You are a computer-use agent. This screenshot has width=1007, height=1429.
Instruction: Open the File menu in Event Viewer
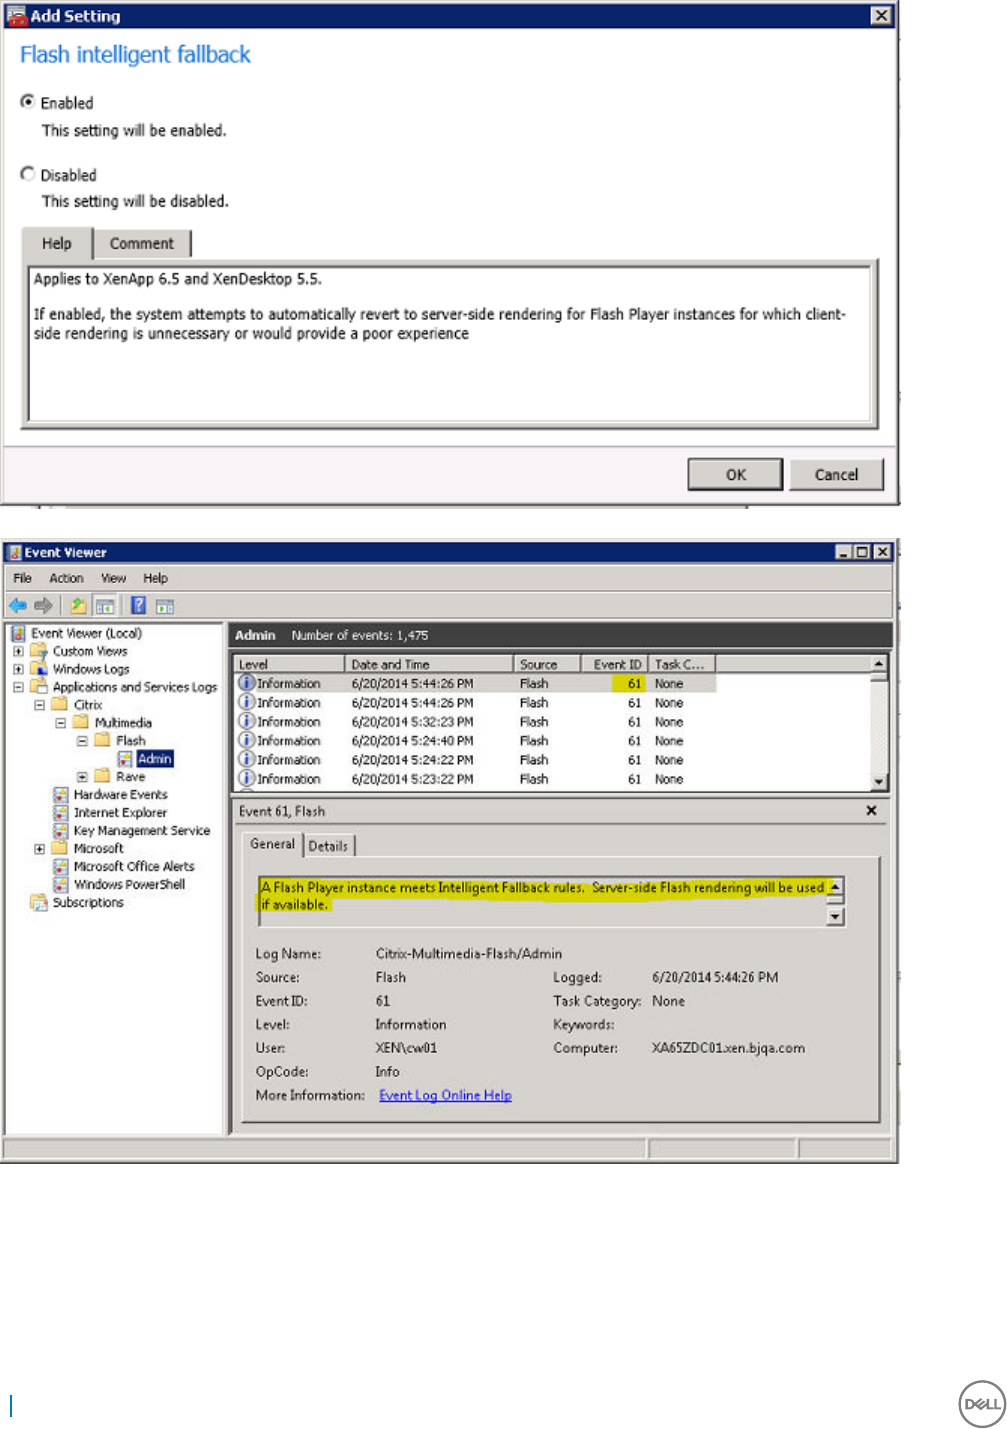22,578
